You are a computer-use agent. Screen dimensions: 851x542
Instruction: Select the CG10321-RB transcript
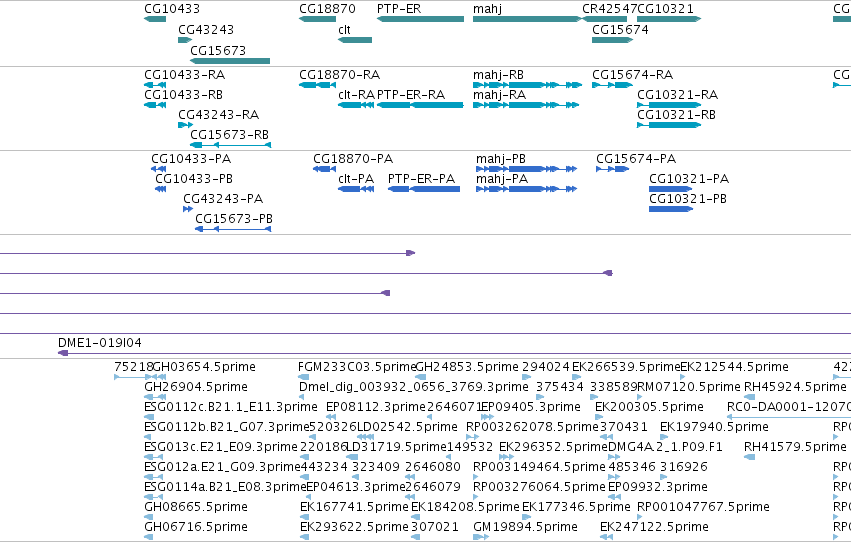[669, 125]
